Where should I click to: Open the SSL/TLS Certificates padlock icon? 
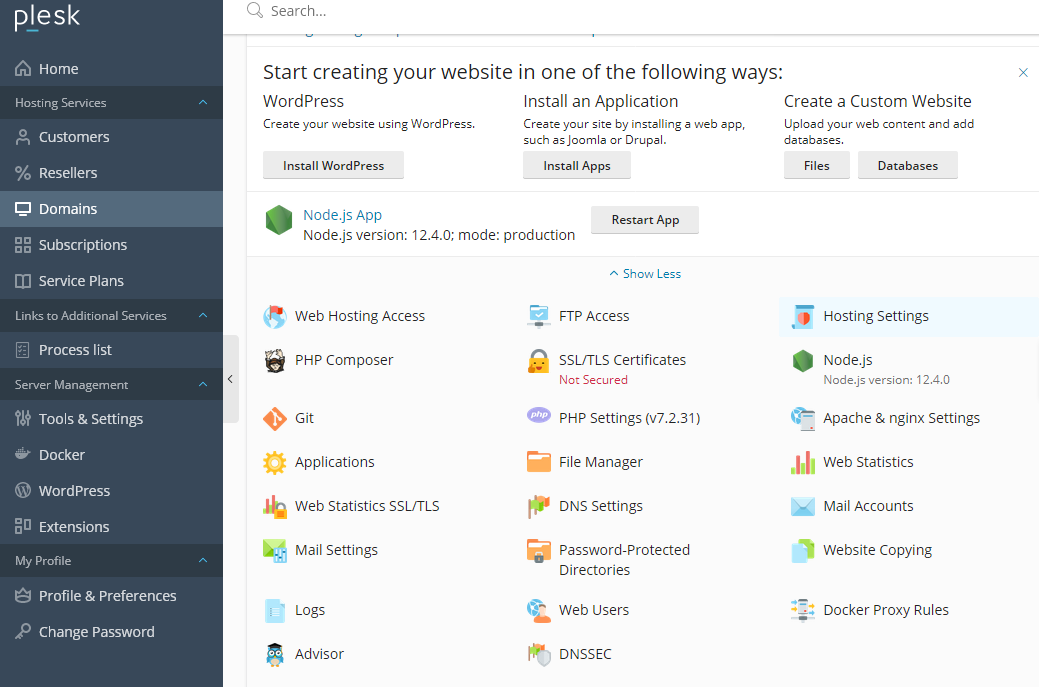(539, 361)
